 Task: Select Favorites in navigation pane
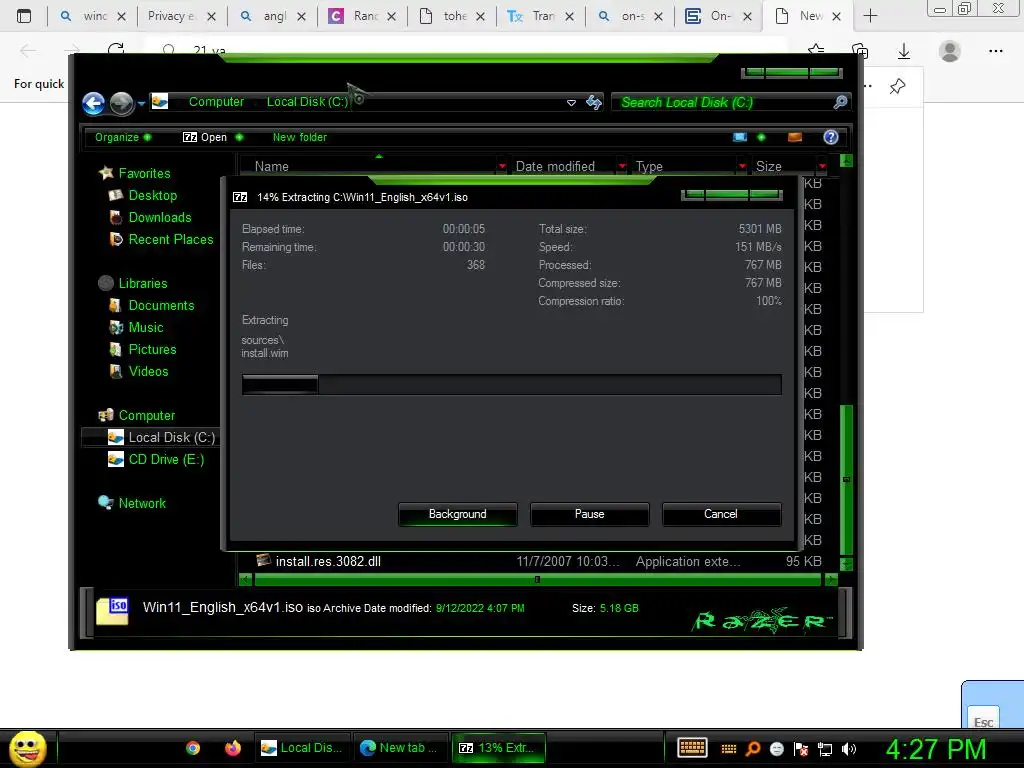tap(136, 173)
